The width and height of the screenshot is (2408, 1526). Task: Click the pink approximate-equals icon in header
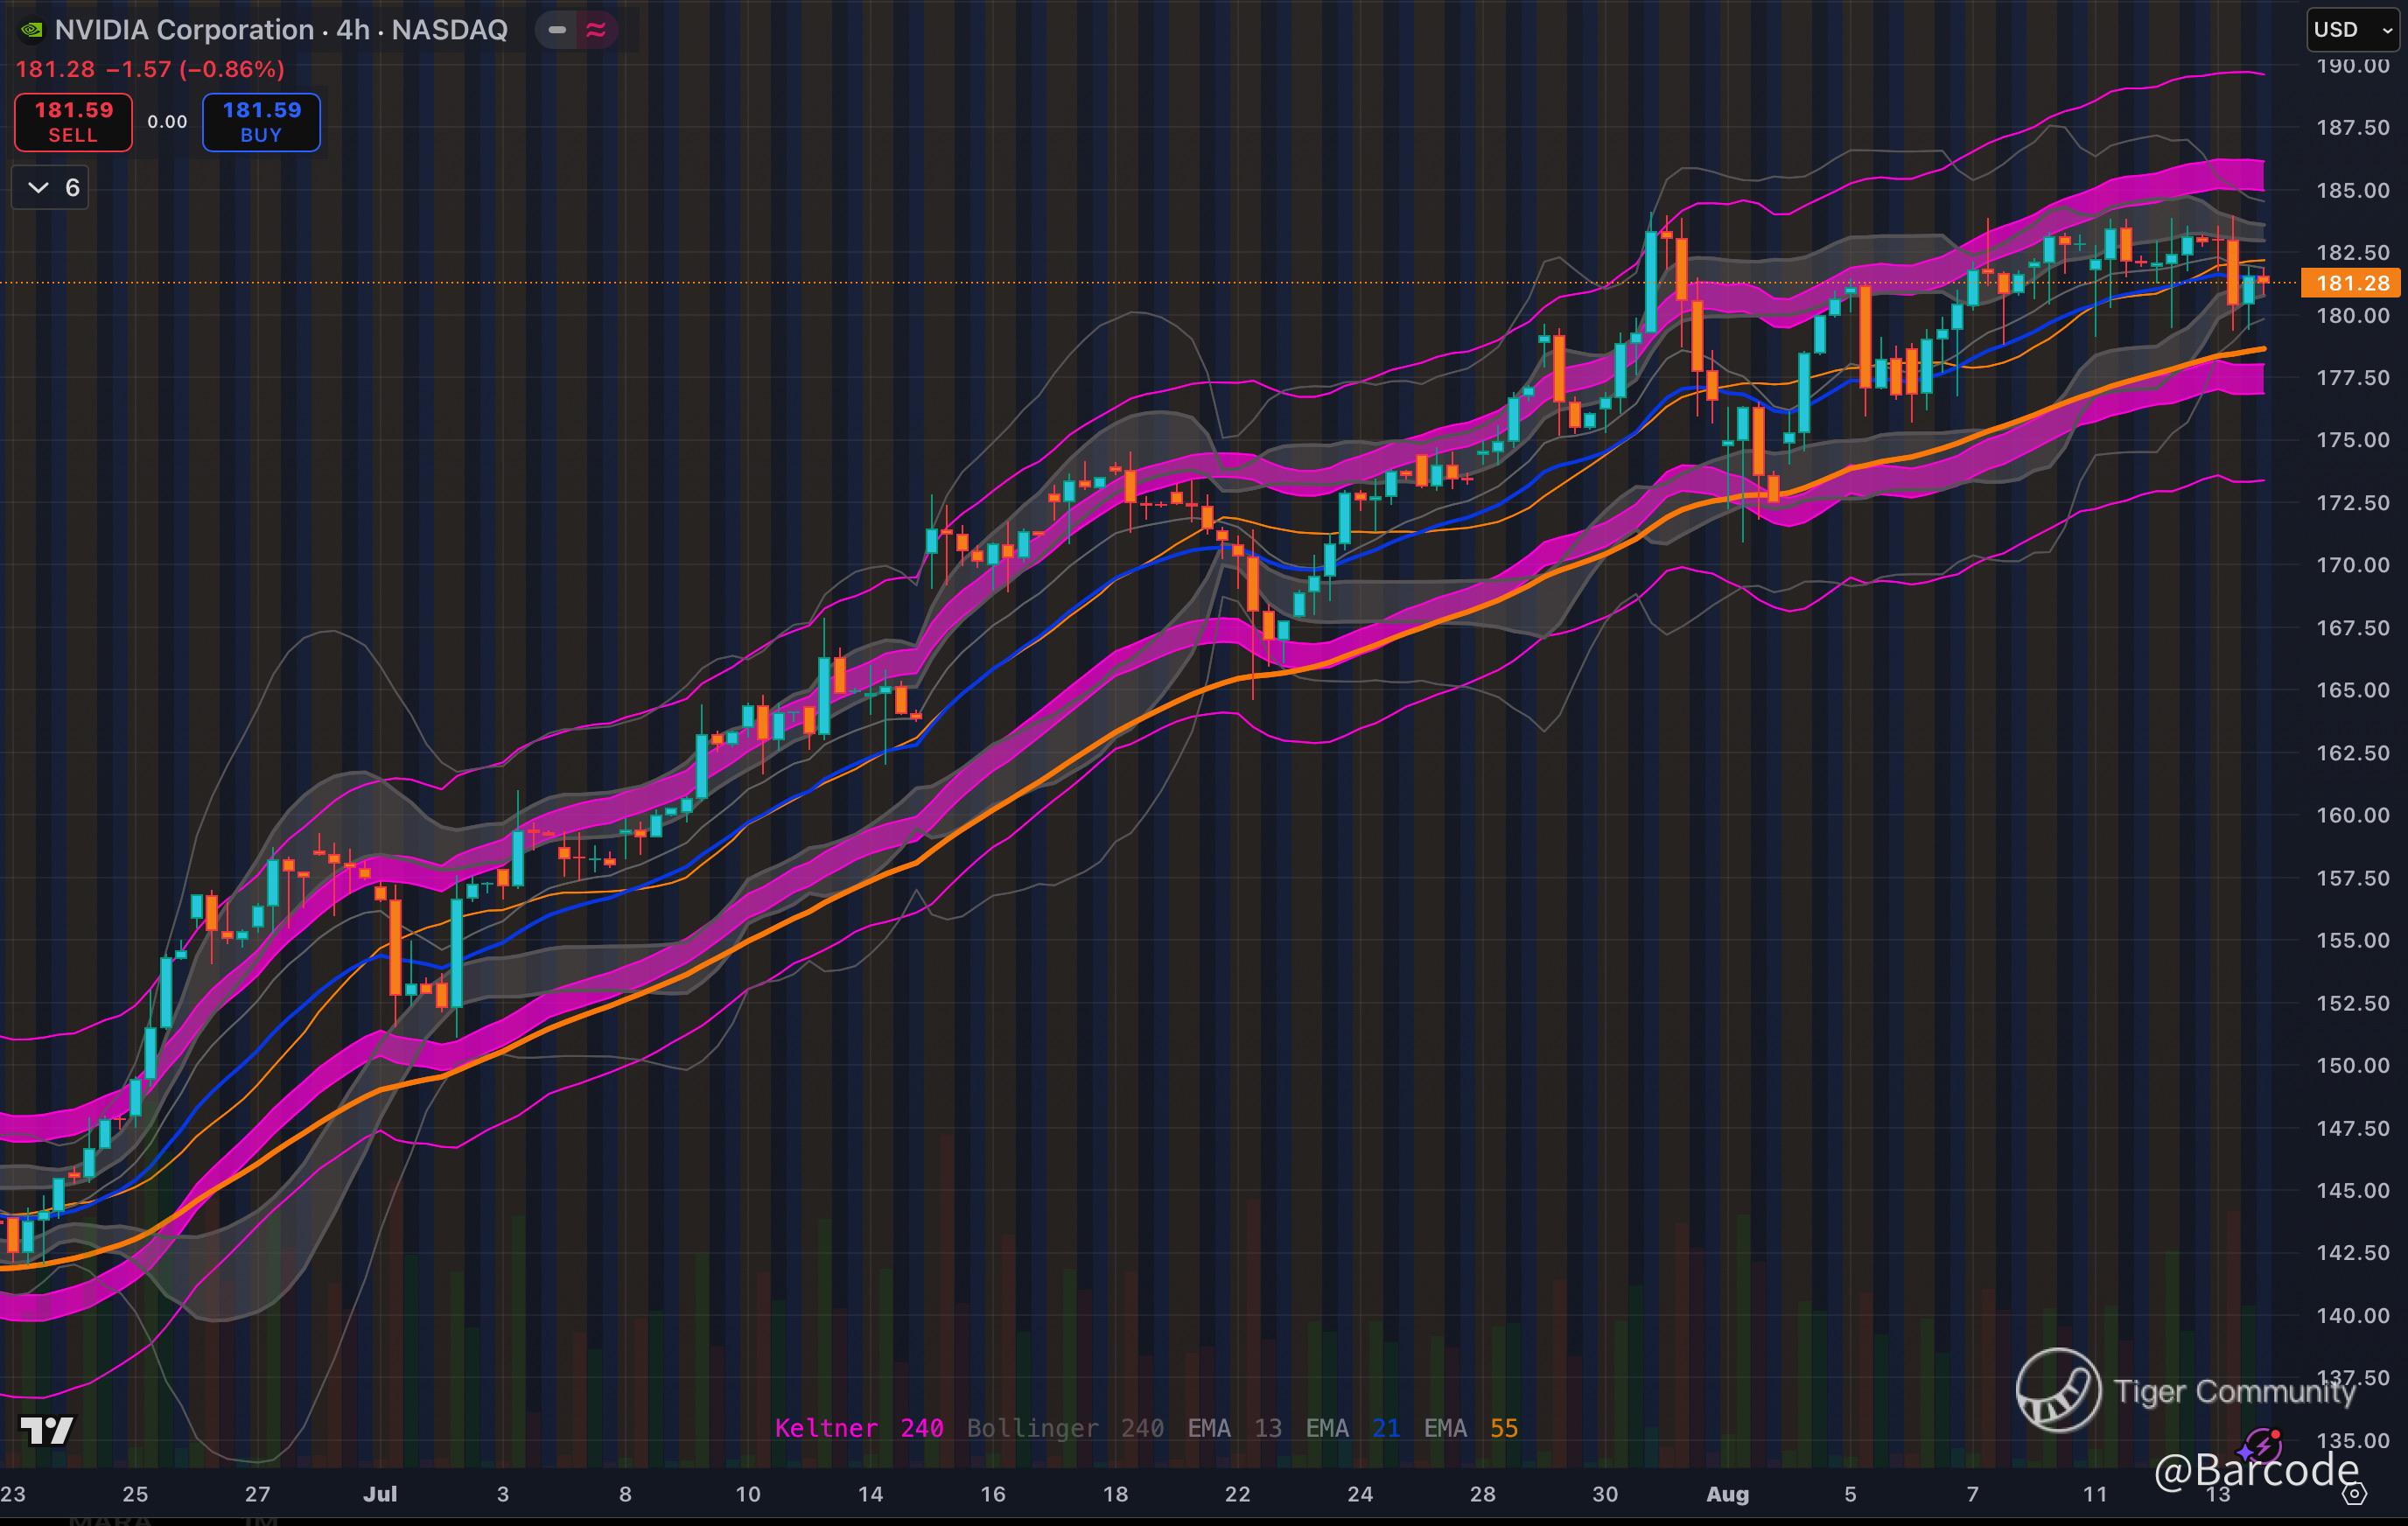[x=596, y=30]
